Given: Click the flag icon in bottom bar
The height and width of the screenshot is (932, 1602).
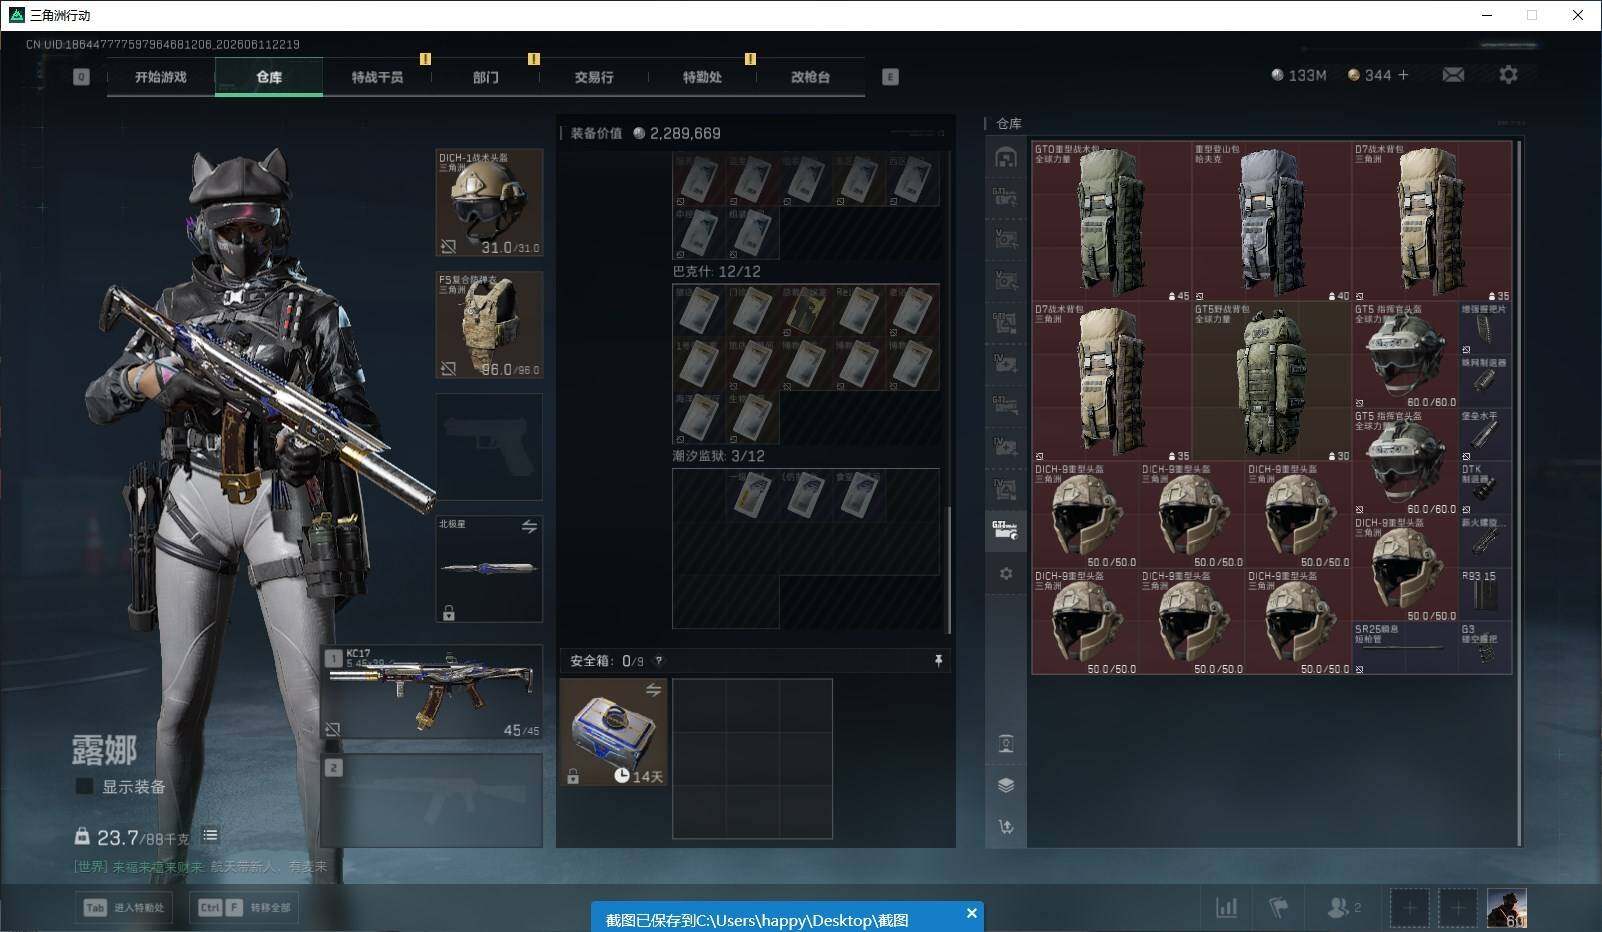Looking at the screenshot, I should 1279,907.
